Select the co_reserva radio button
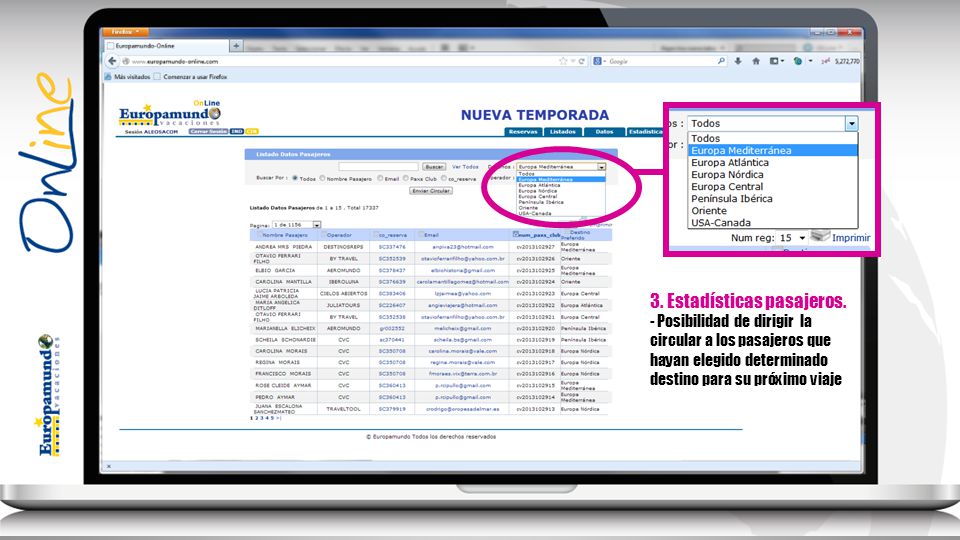Image resolution: width=960 pixels, height=540 pixels. (444, 178)
